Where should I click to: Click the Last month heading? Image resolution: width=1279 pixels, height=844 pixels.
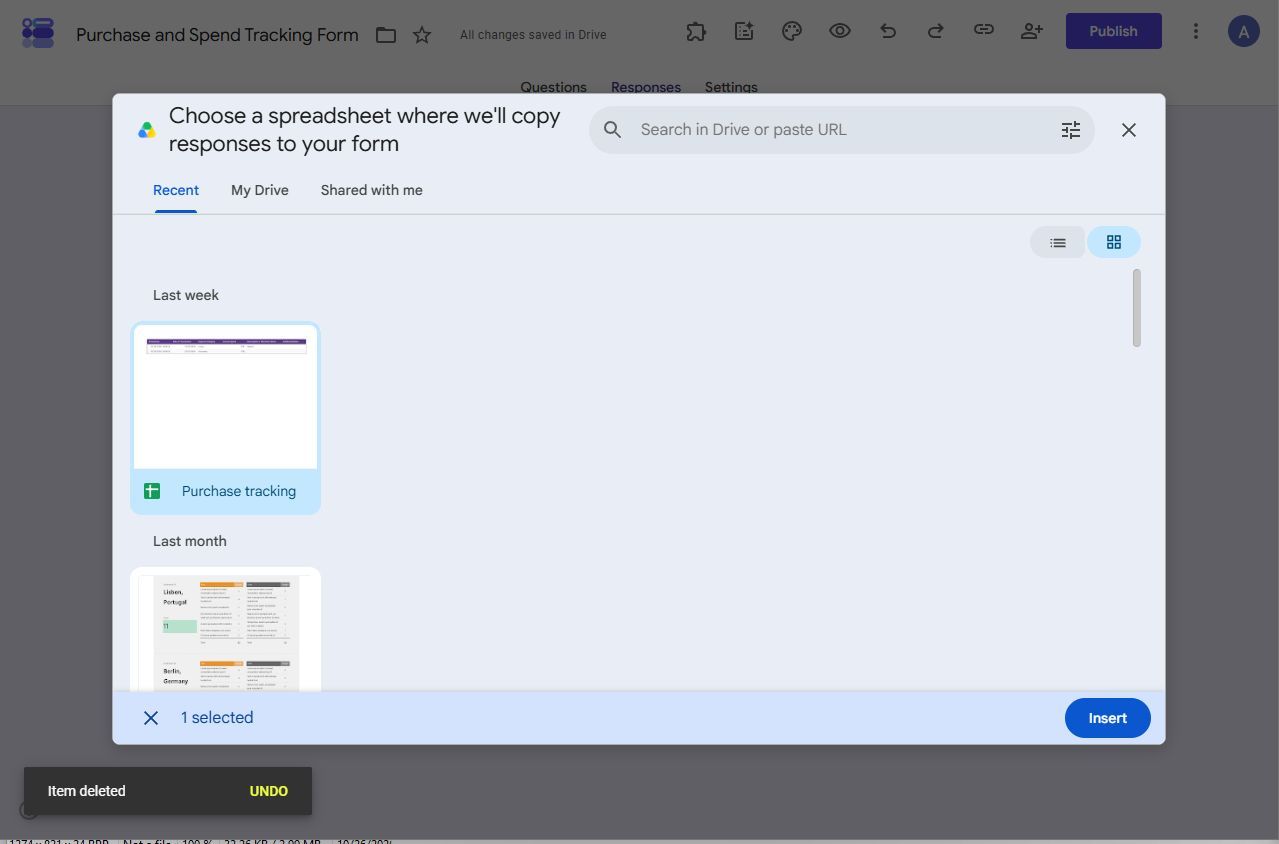click(x=190, y=541)
